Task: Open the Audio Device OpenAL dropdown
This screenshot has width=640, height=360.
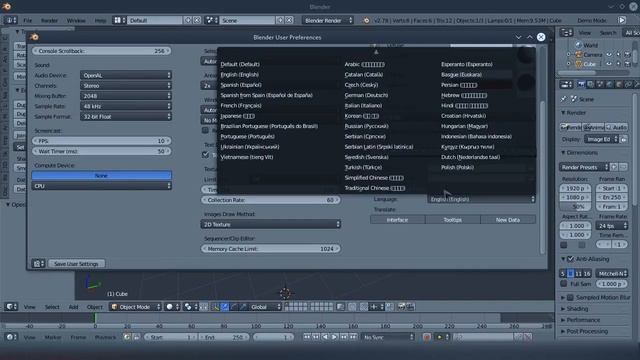Action: (126, 75)
